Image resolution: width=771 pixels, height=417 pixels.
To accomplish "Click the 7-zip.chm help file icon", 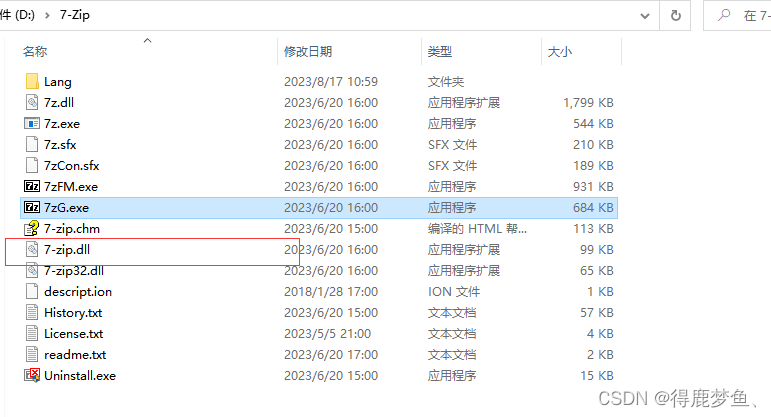I will [x=32, y=229].
